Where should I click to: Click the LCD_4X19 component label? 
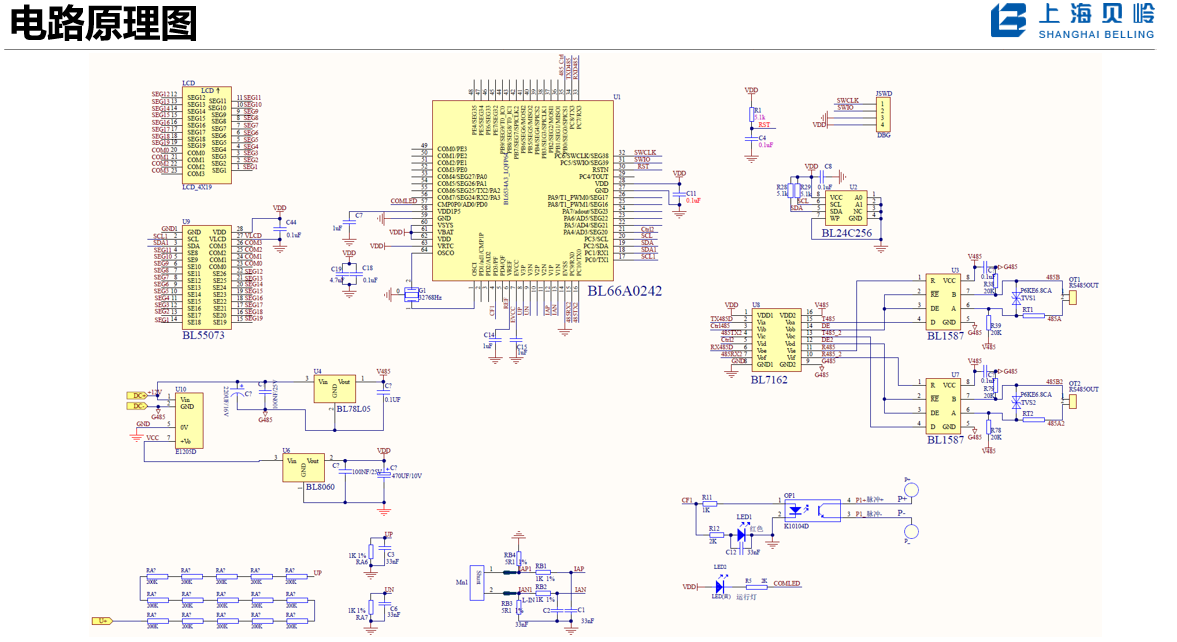197,187
